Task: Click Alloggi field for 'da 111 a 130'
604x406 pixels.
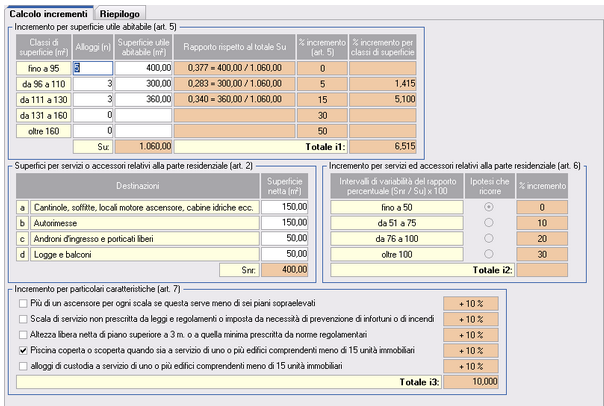Action: [93, 99]
